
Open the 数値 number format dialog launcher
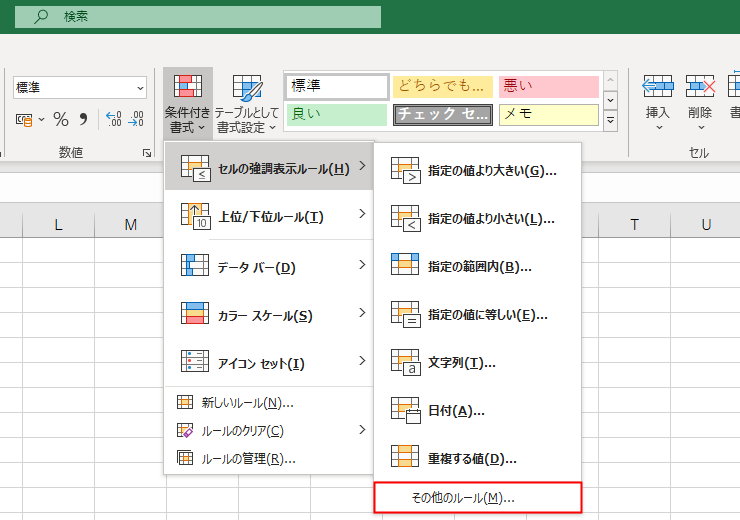pyautogui.click(x=147, y=153)
